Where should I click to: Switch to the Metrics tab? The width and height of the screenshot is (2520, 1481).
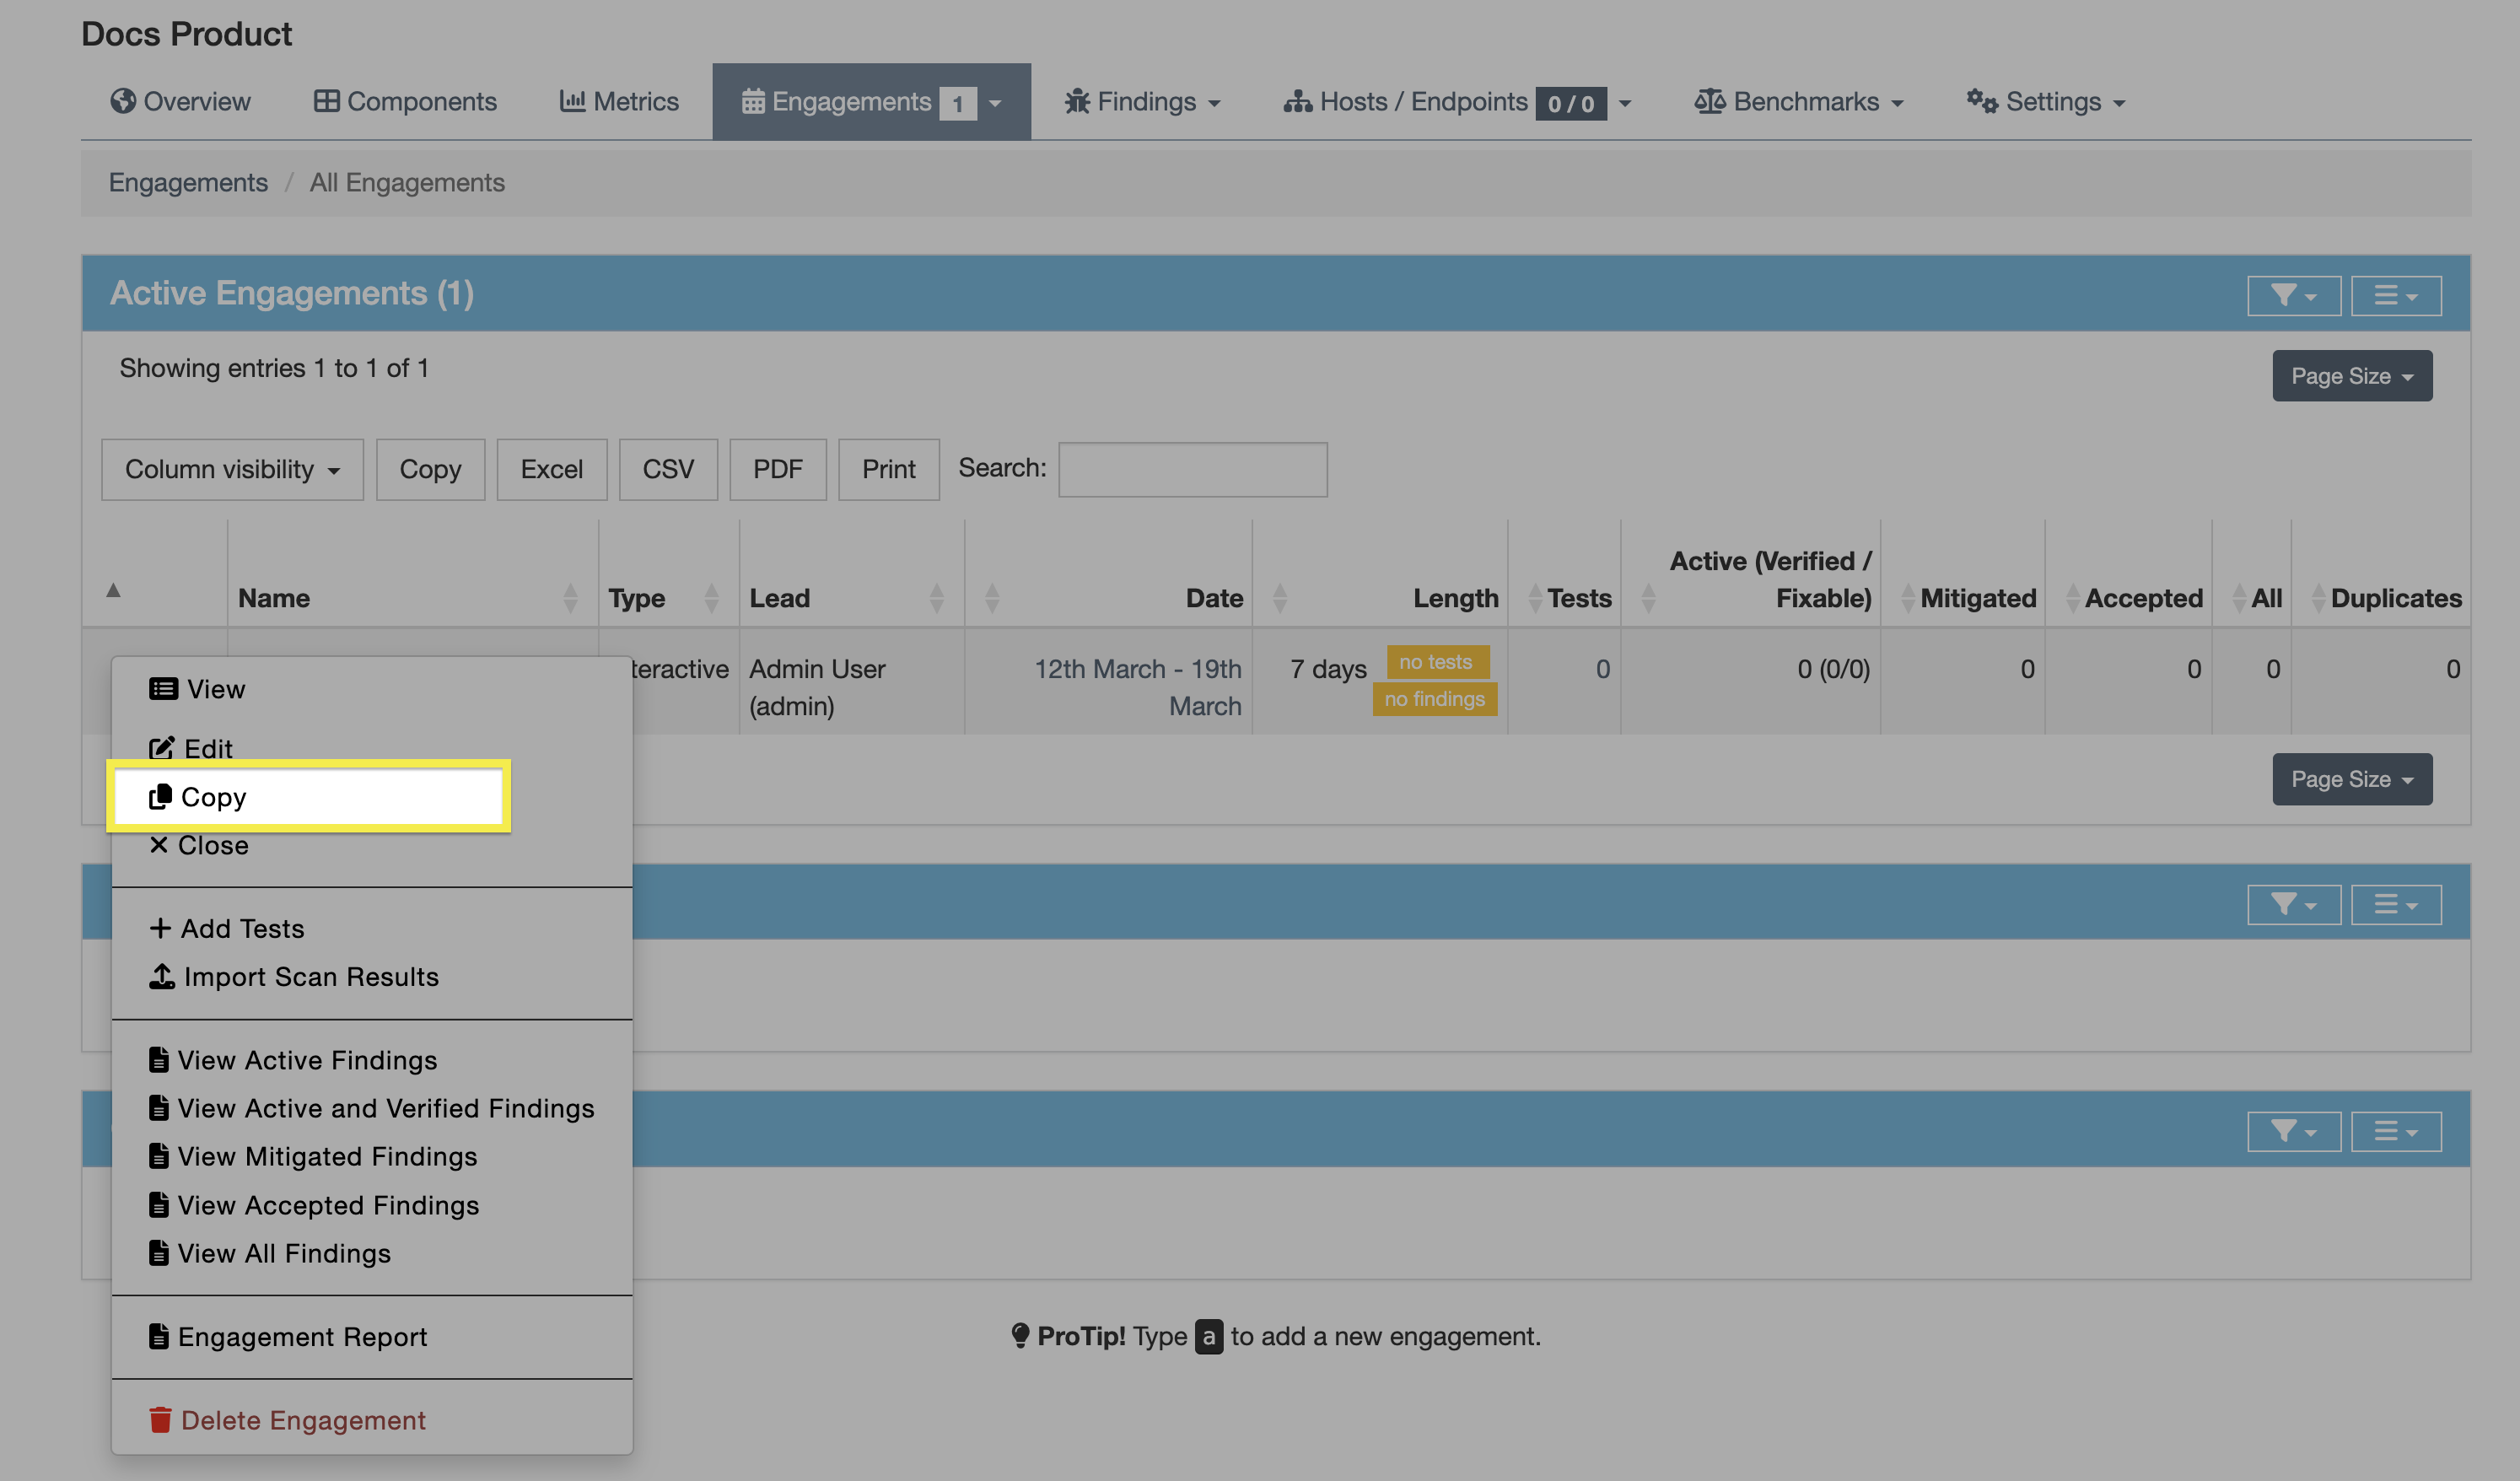click(x=619, y=102)
